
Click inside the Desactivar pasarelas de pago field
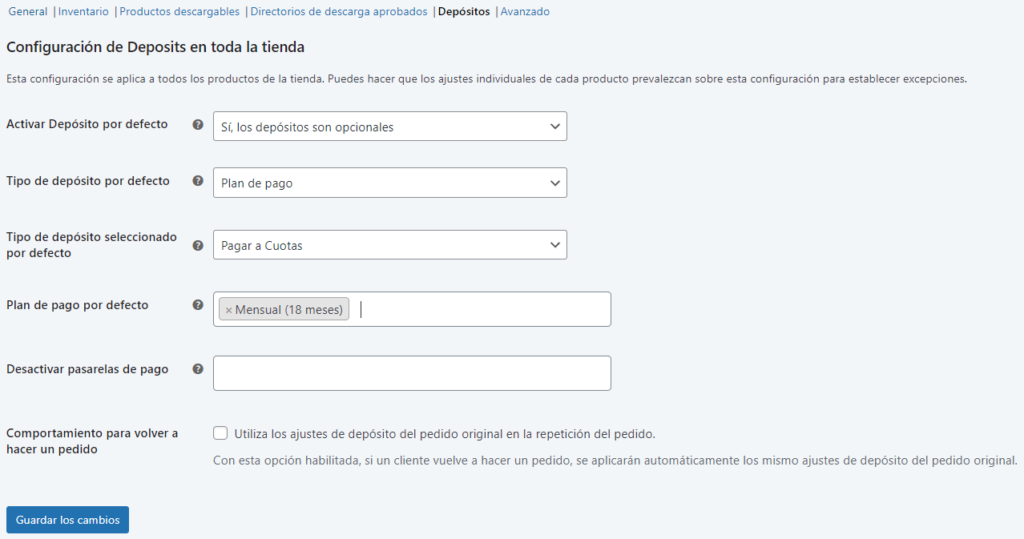pyautogui.click(x=411, y=373)
